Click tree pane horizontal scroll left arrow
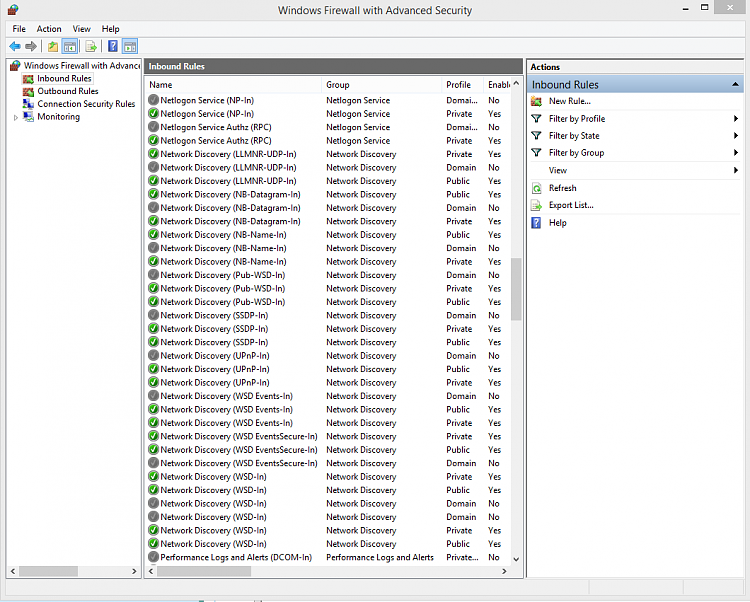This screenshot has width=750, height=602. (13, 571)
